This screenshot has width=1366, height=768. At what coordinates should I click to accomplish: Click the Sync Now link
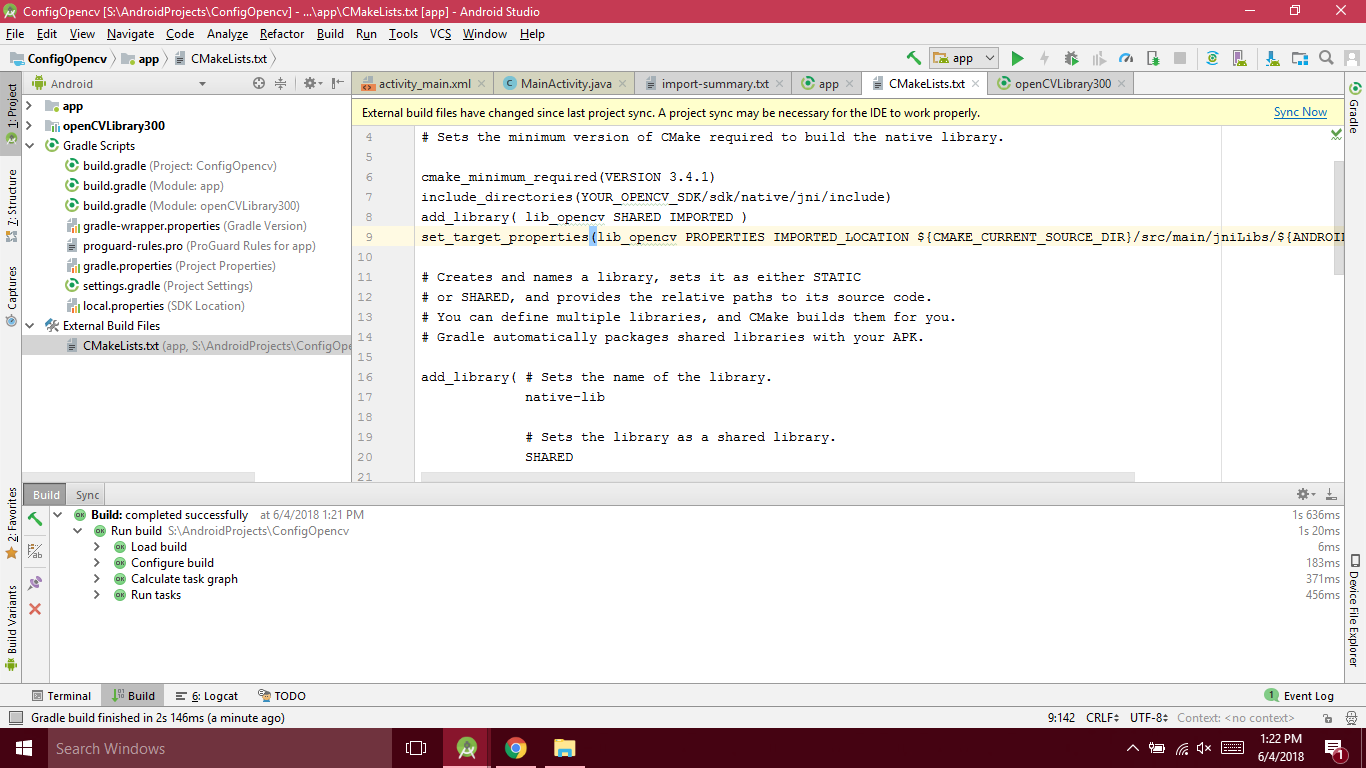[x=1300, y=113]
